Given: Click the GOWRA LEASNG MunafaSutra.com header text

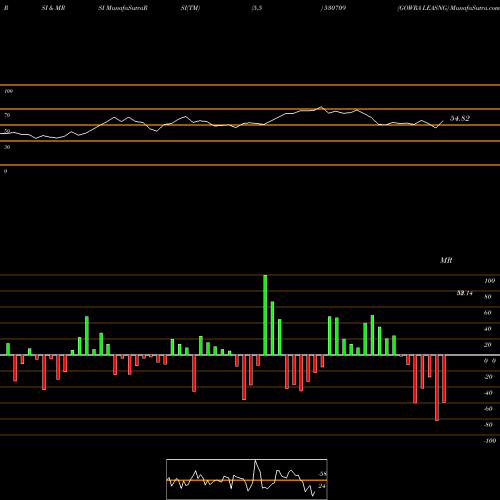Looking at the screenshot, I should (x=448, y=8).
